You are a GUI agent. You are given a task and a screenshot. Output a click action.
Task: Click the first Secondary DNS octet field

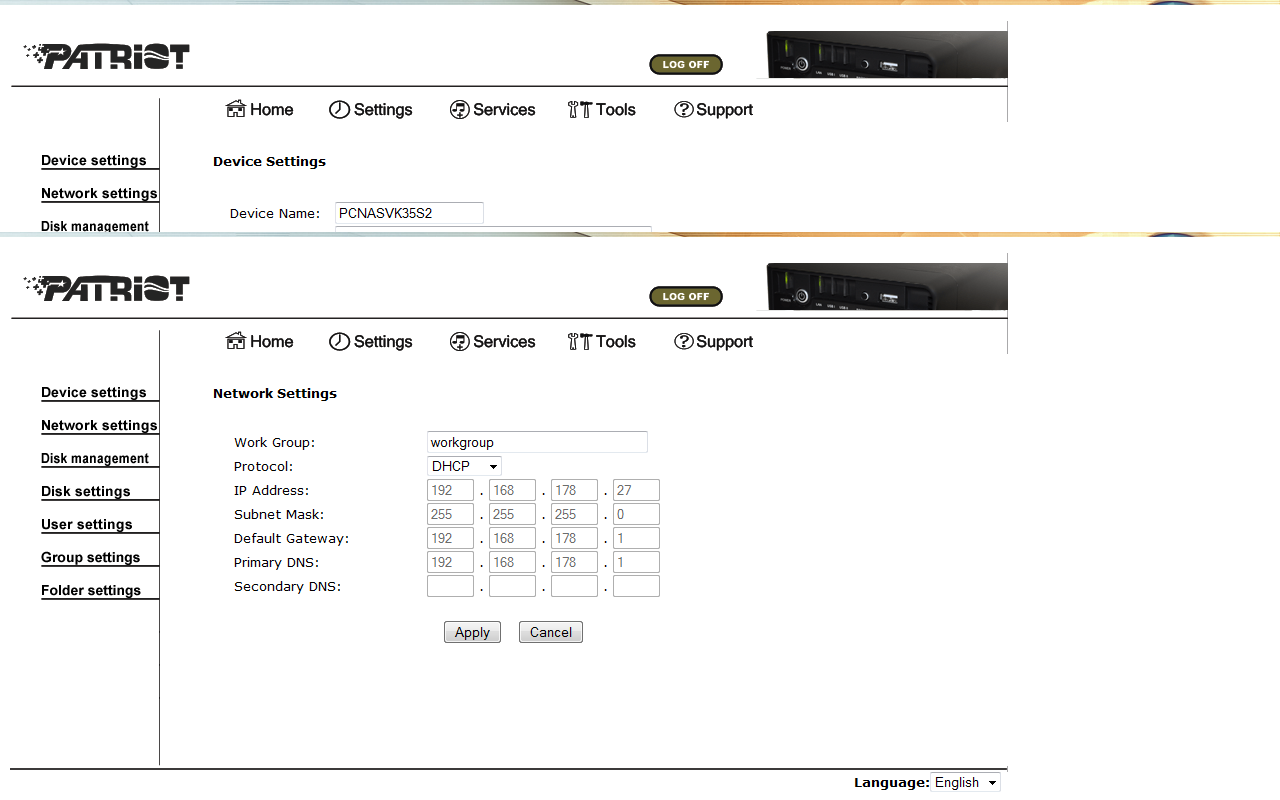click(450, 586)
